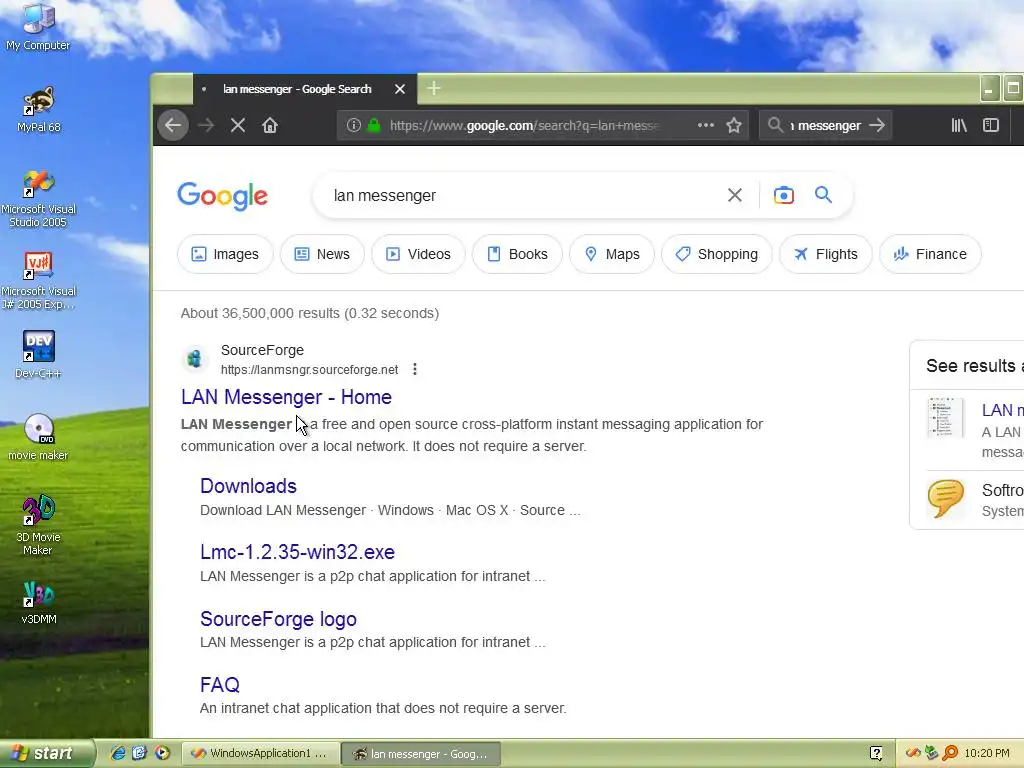Open Softros speech bubble thumbnail in side panel
The height and width of the screenshot is (768, 1024).
click(946, 498)
